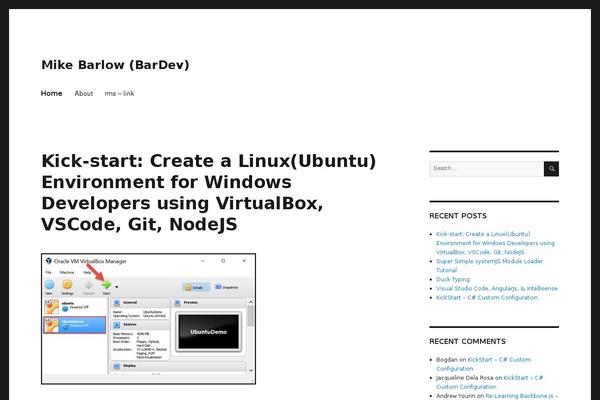This screenshot has height=400, width=600.
Task: Open the 'rms – link' menu item
Action: click(119, 93)
